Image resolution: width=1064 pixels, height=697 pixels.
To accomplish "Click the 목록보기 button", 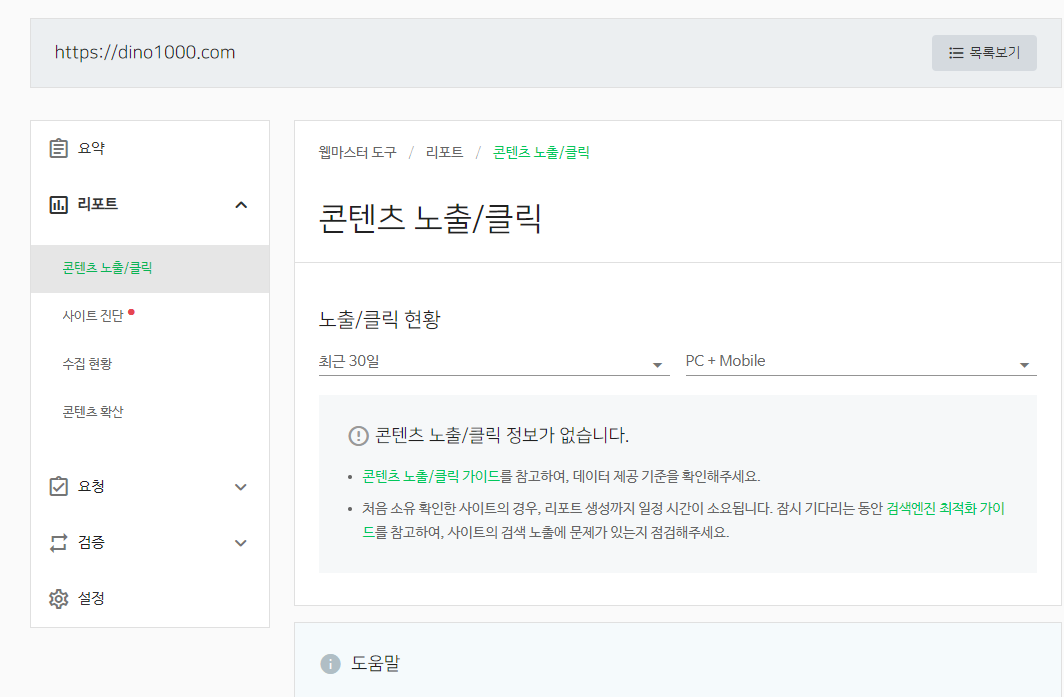I will click(x=984, y=52).
